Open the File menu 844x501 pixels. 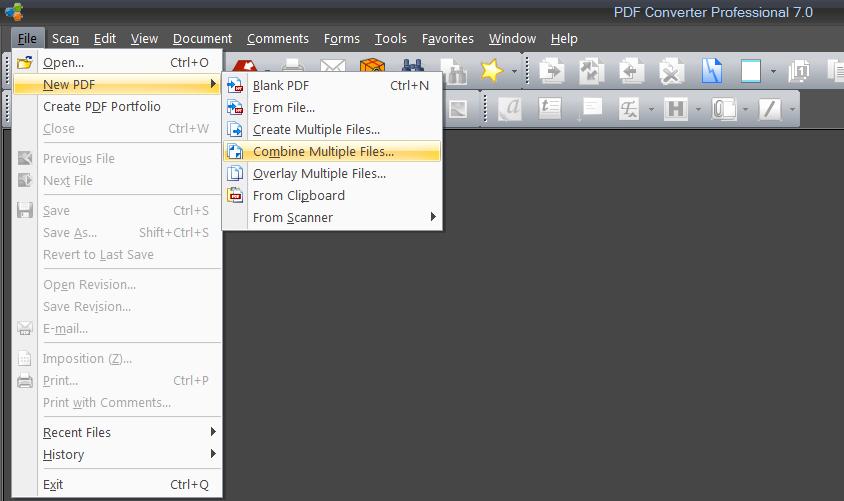coord(27,39)
